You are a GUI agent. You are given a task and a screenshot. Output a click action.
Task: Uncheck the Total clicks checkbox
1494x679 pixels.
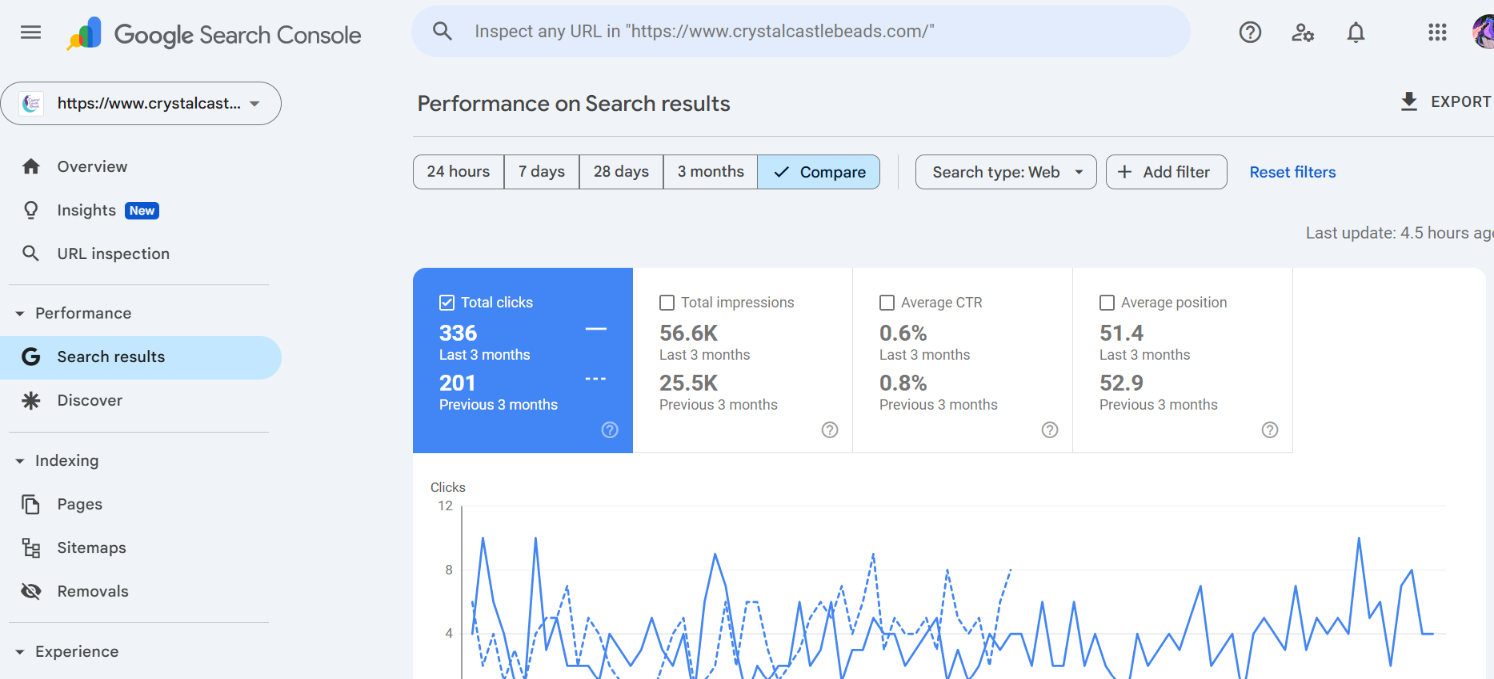[x=447, y=302]
